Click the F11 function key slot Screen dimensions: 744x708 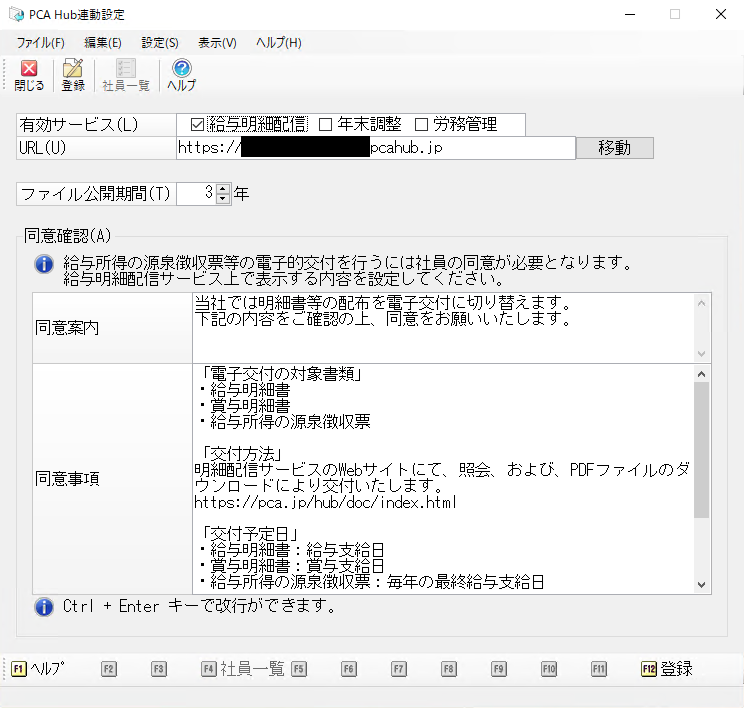point(599,669)
